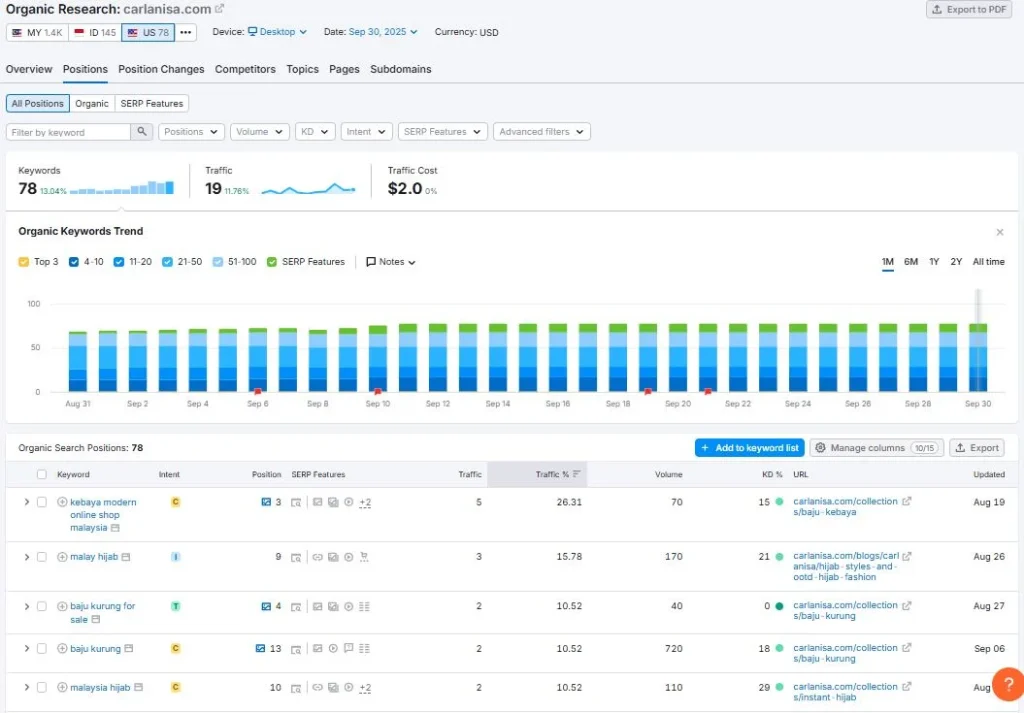Click the more databases ellipsis button
The height and width of the screenshot is (713, 1024).
[x=185, y=32]
